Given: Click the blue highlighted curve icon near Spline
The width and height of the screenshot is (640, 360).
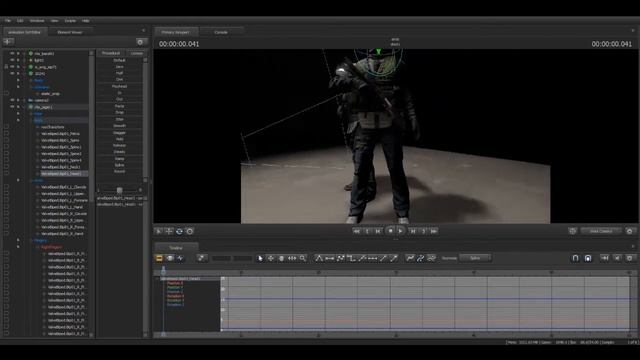Looking at the screenshot, I should click(x=420, y=258).
